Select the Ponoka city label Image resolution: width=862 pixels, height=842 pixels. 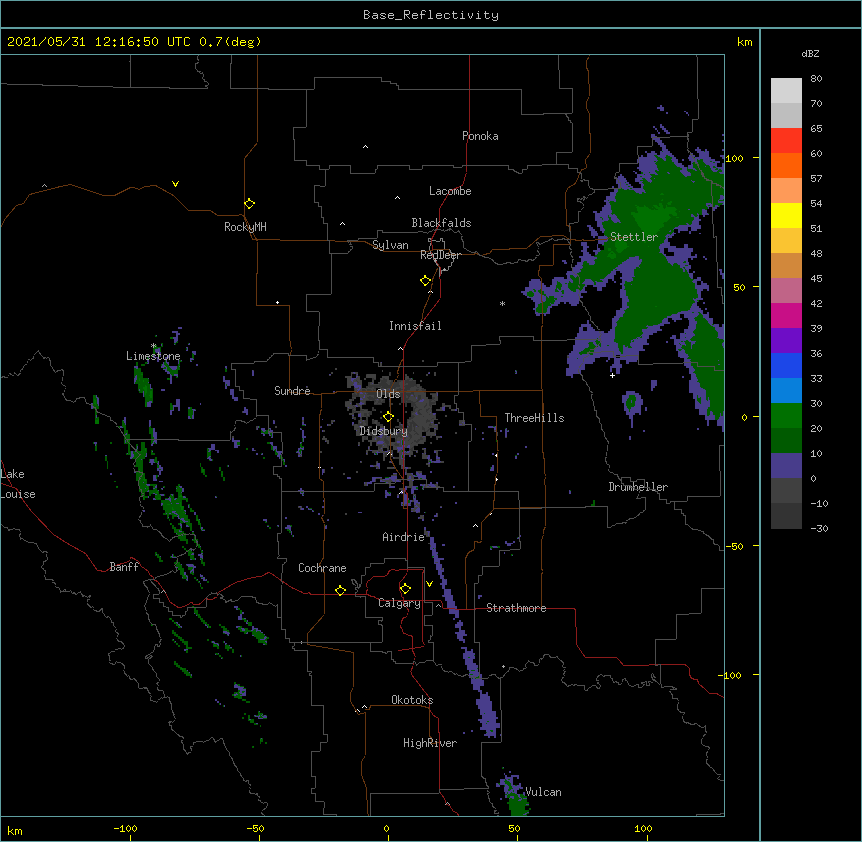(x=480, y=136)
